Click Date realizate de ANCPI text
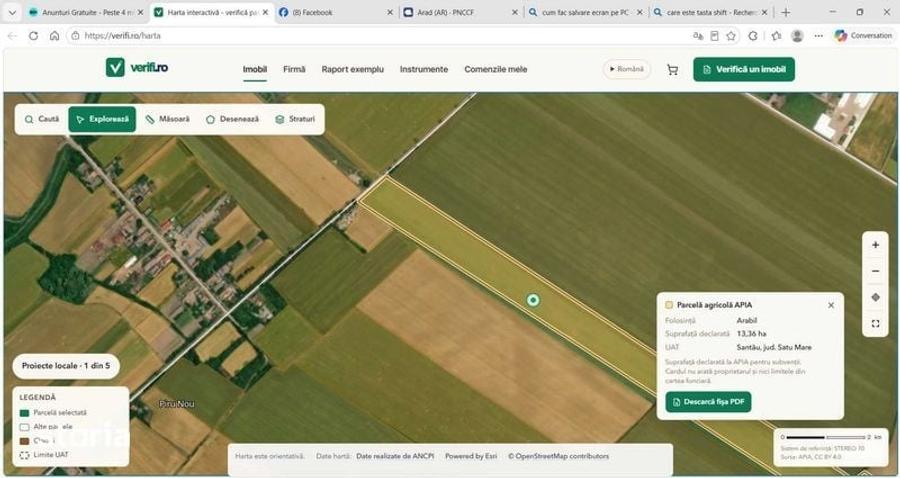 pyautogui.click(x=395, y=457)
